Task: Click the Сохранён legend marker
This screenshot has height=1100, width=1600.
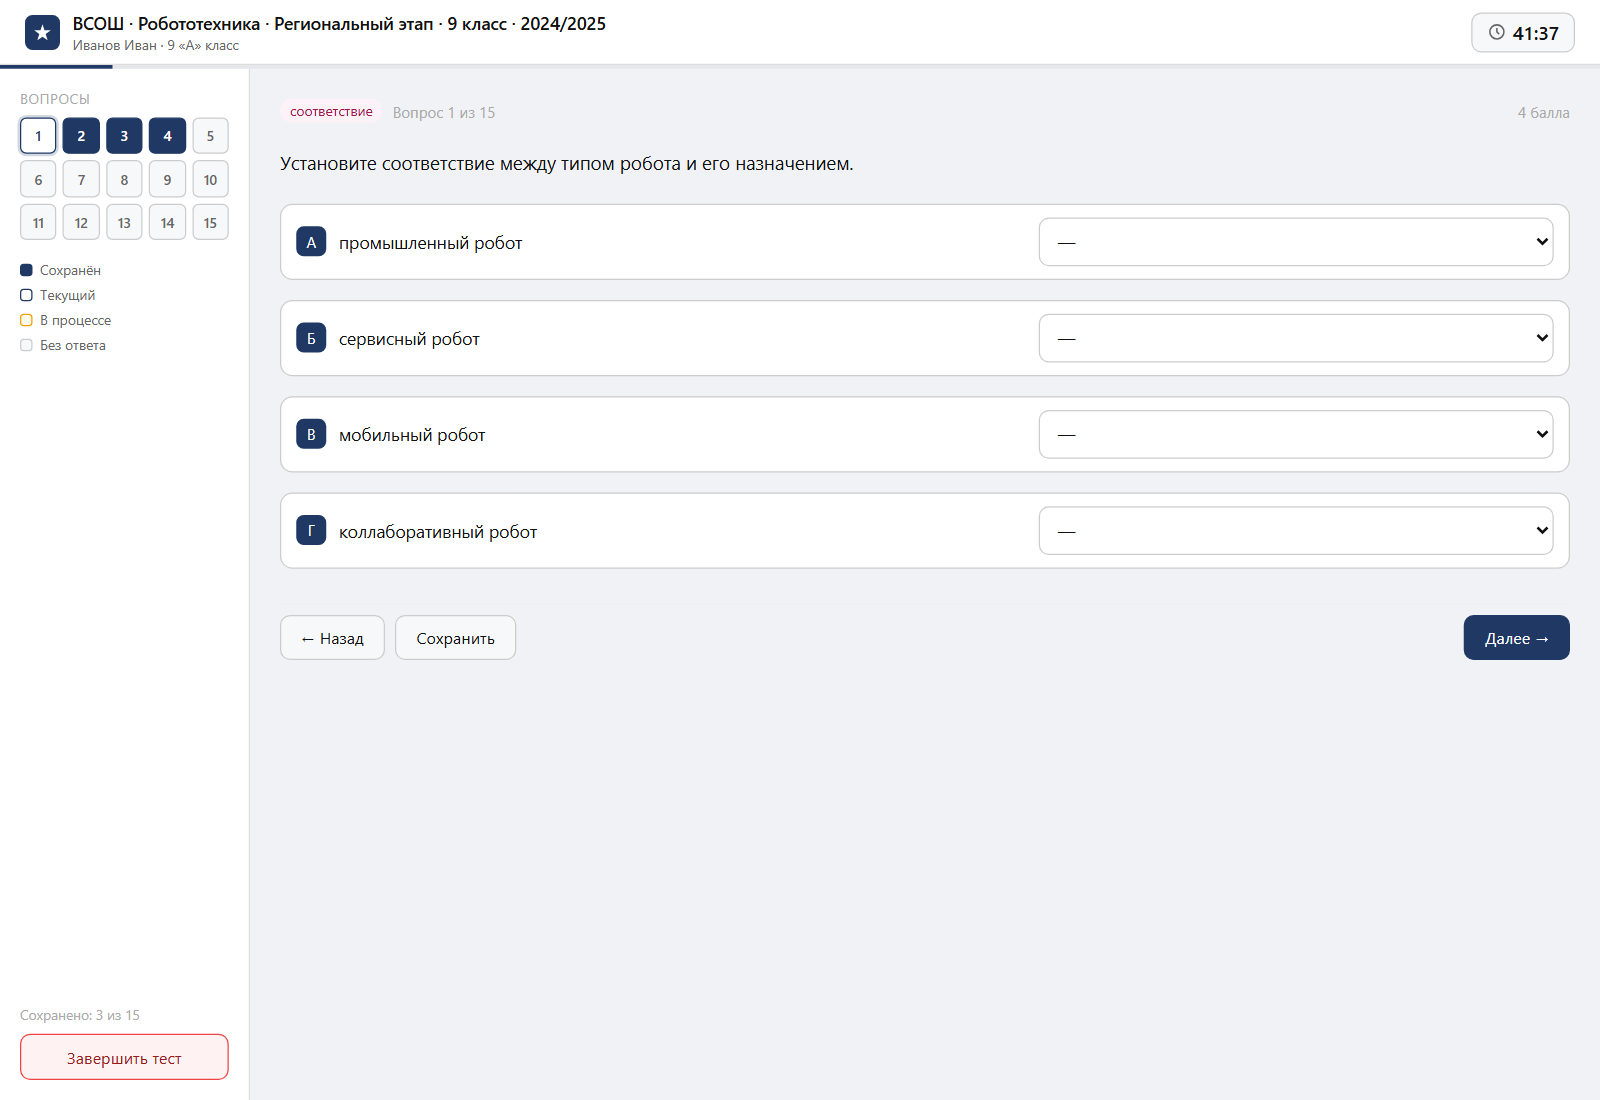Action: point(26,270)
